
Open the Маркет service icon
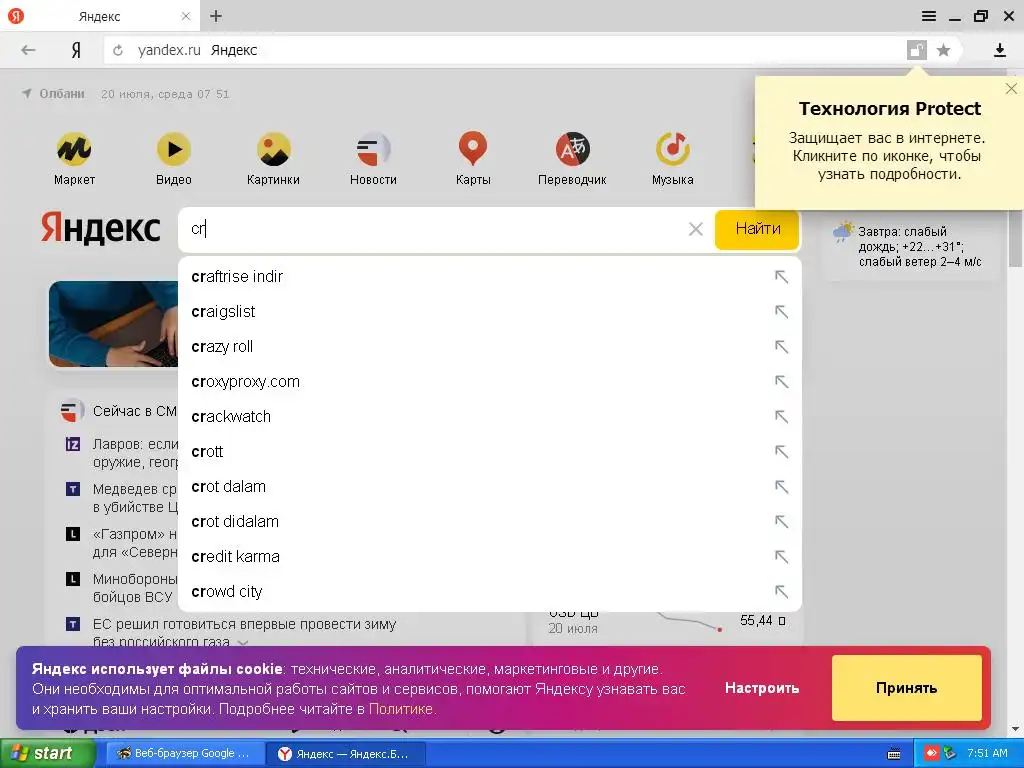[74, 149]
